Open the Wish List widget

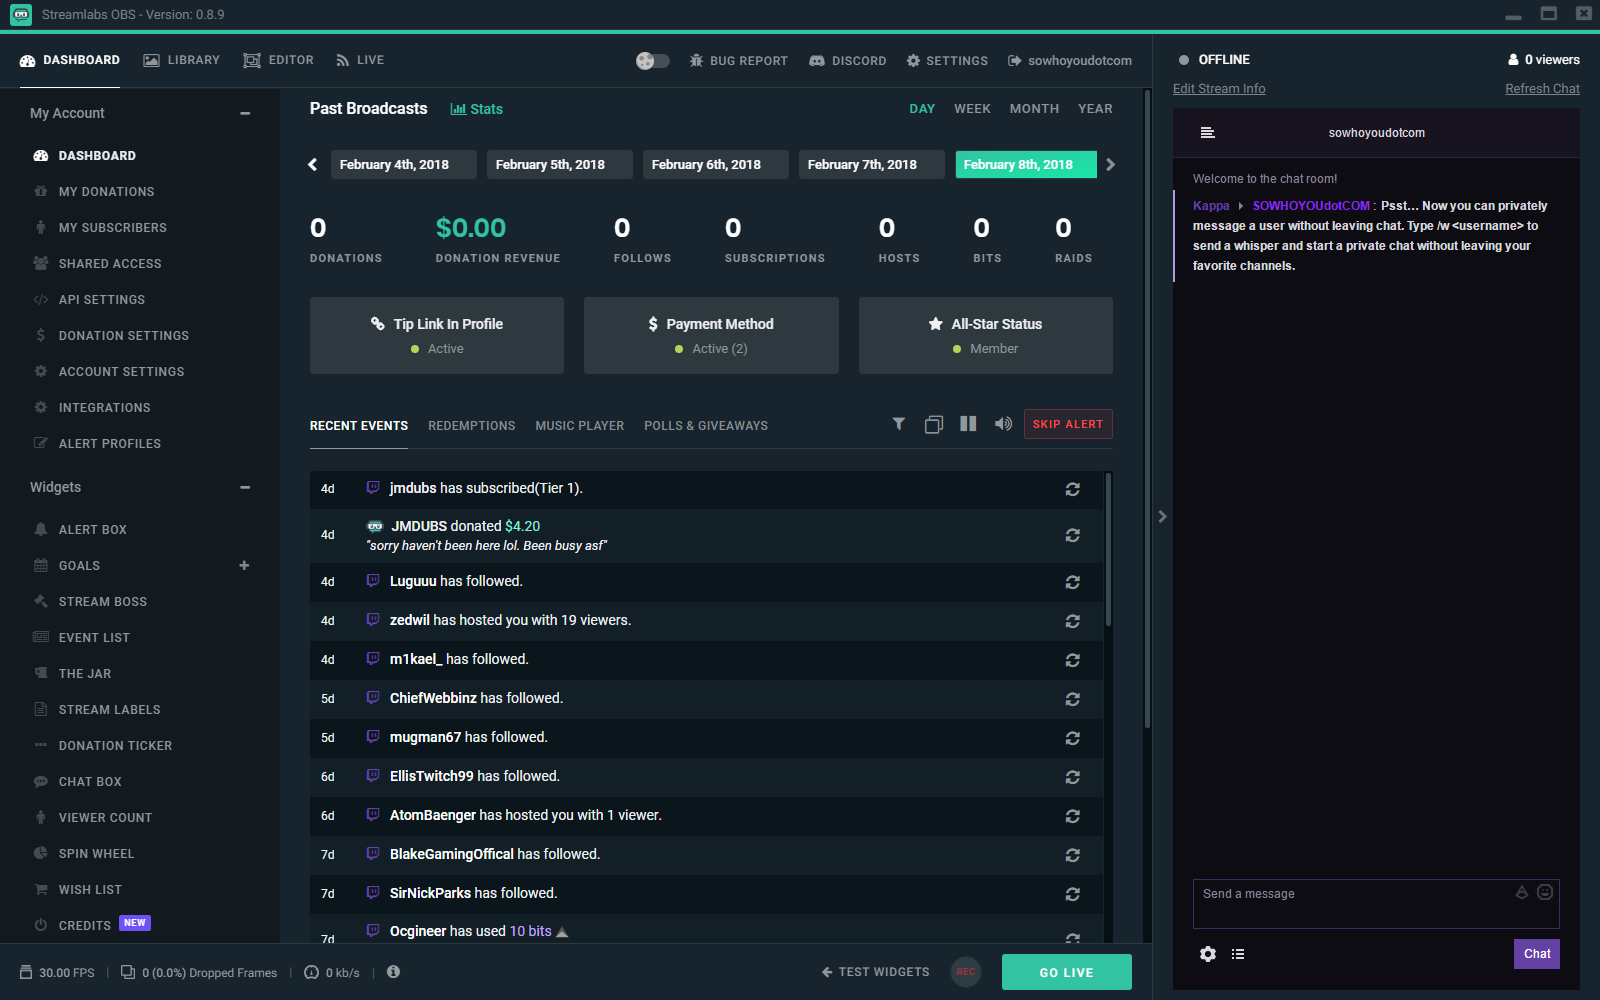coord(90,890)
